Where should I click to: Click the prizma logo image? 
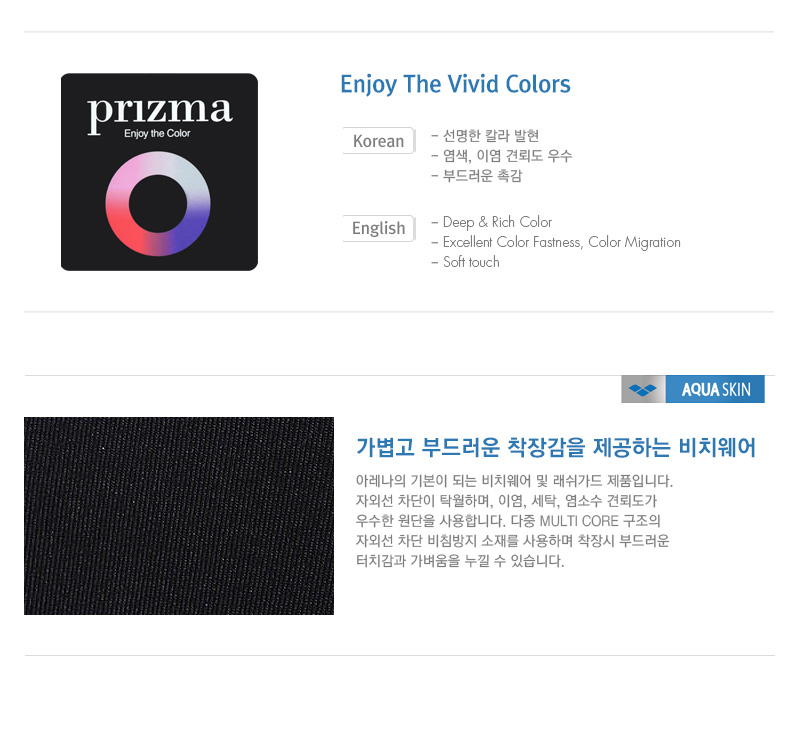[159, 172]
